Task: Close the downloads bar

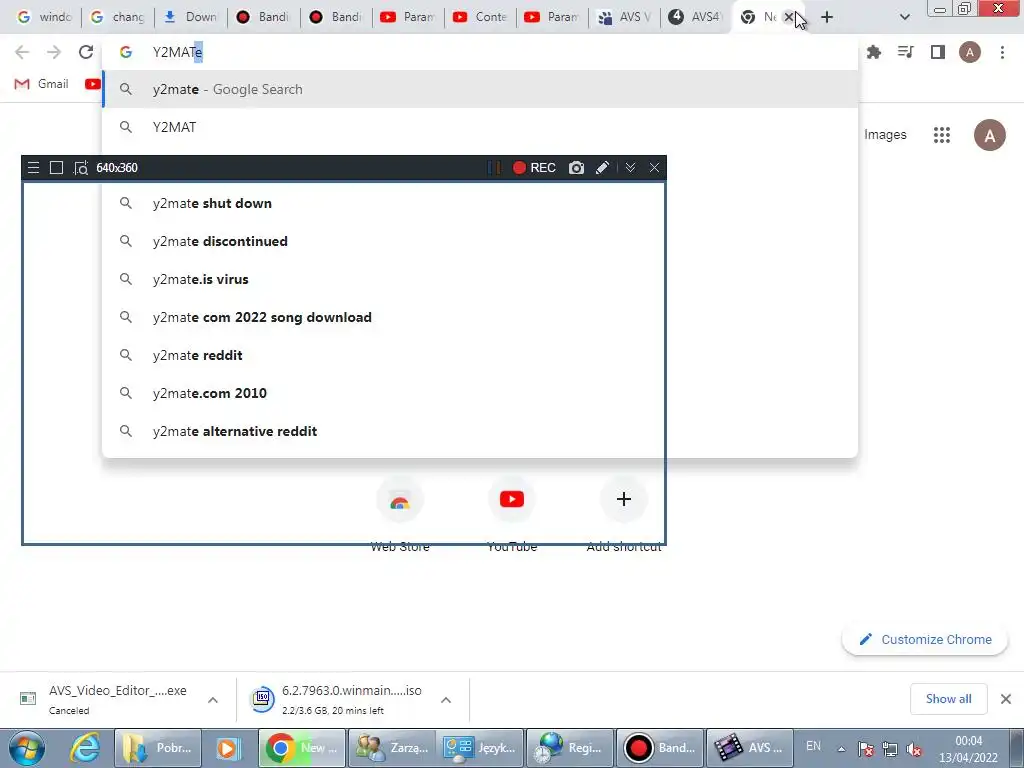Action: (1006, 699)
